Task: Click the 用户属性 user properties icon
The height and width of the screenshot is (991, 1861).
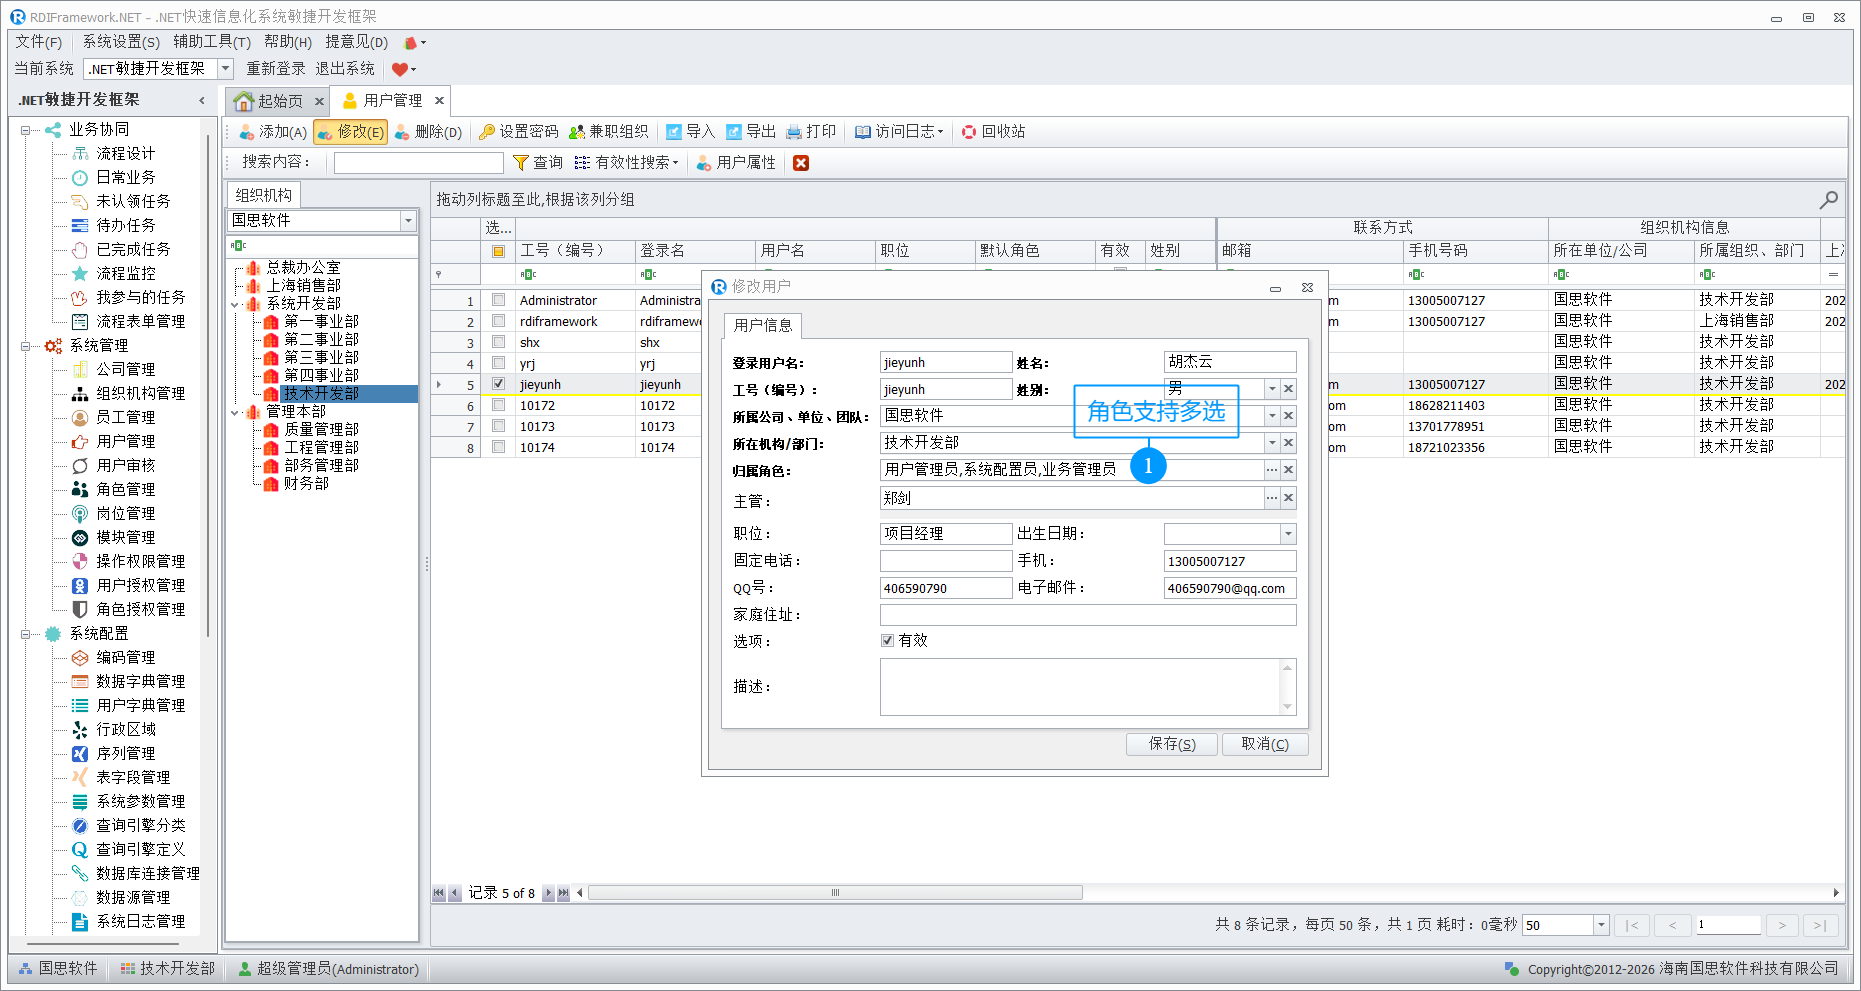Action: click(737, 162)
